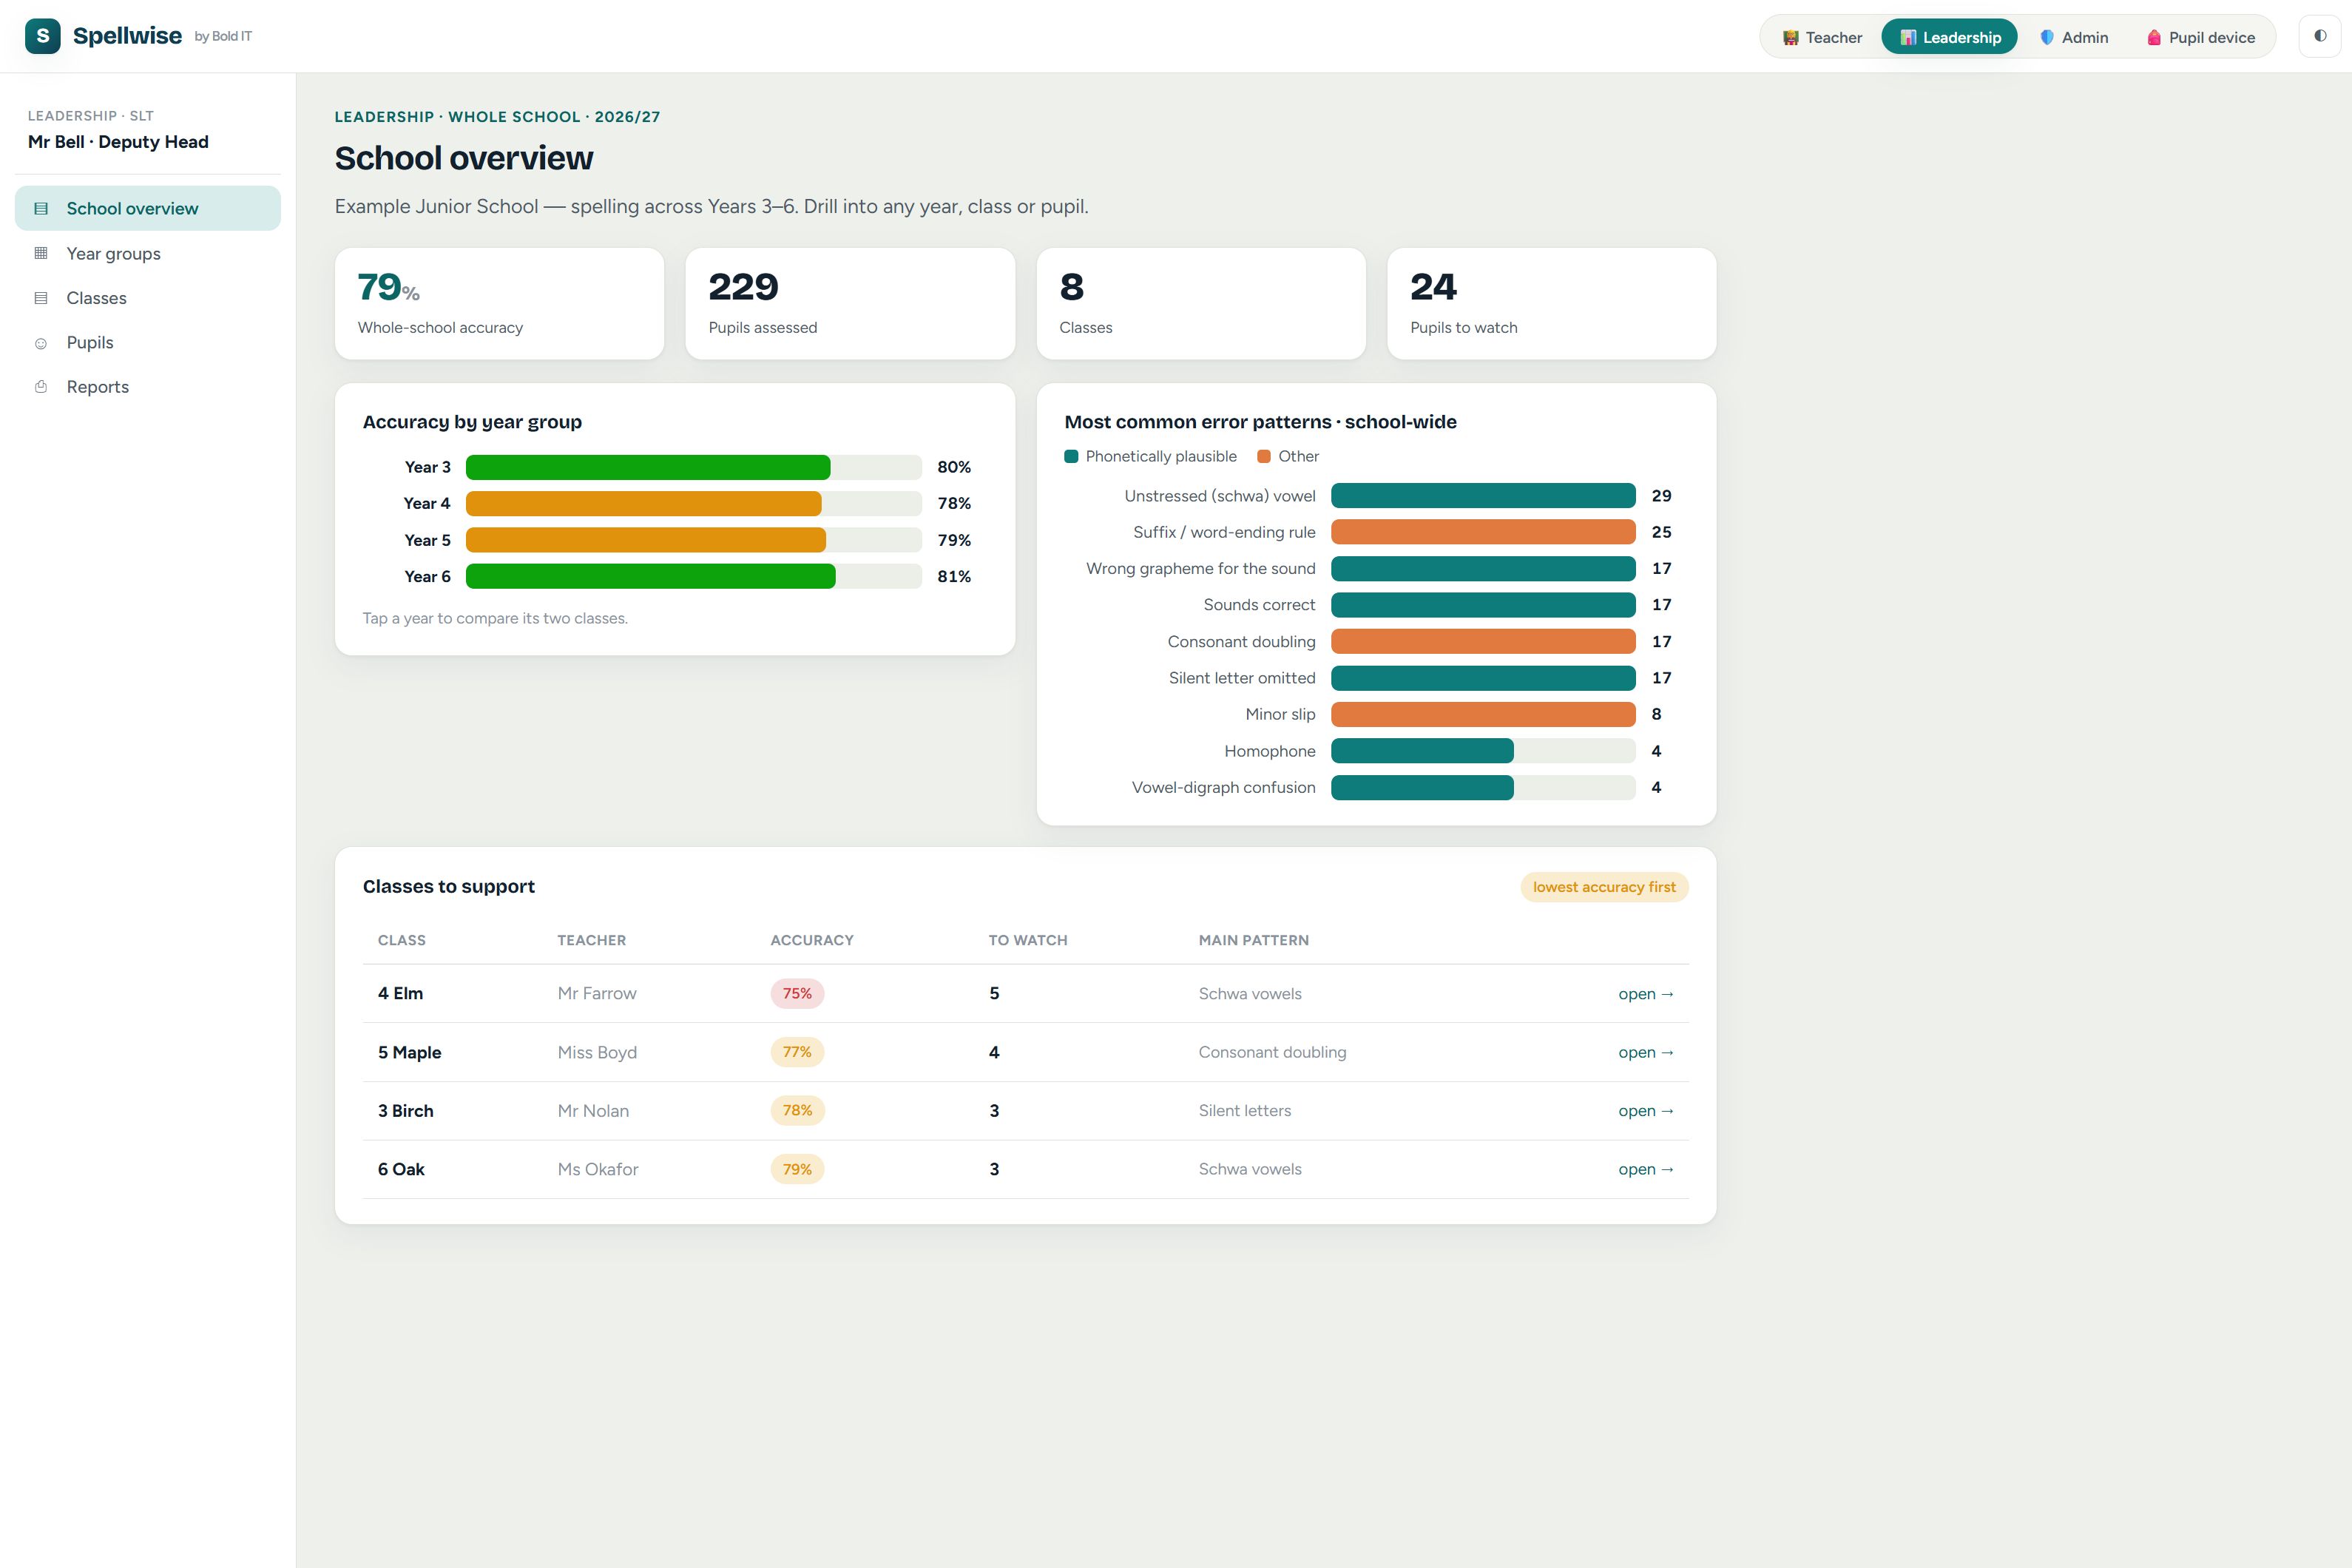Open the 6 Oak class link
The width and height of the screenshot is (2352, 1568).
click(x=1646, y=1169)
